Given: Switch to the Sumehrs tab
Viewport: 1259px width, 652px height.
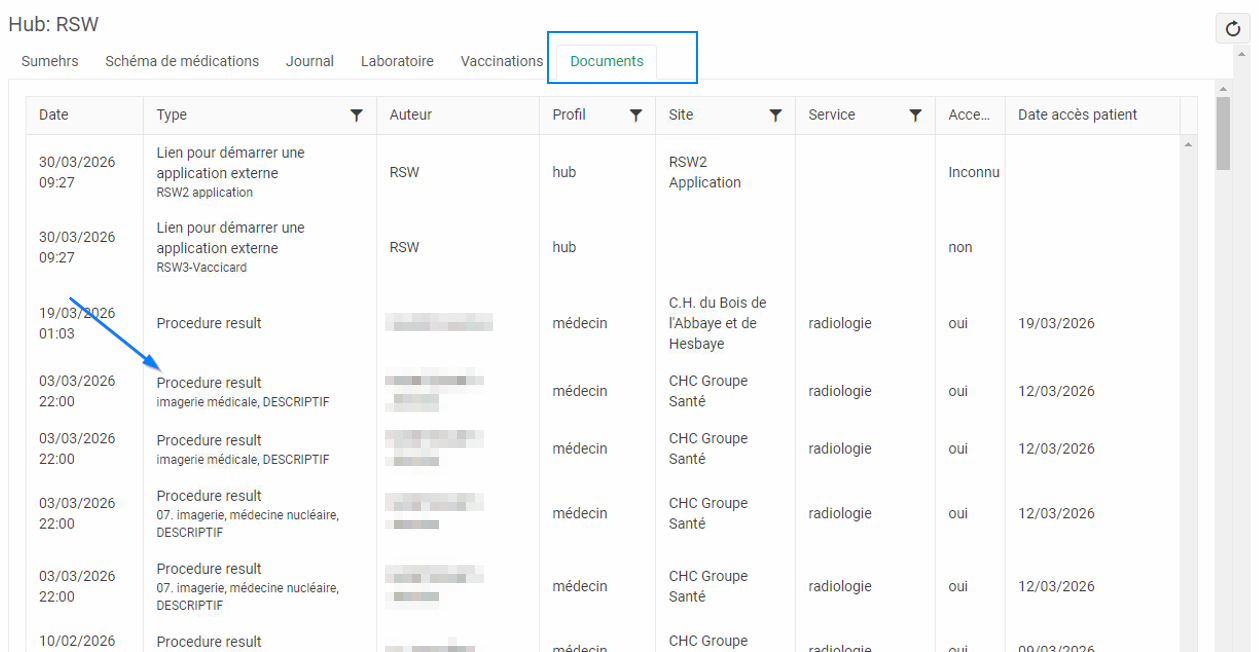Looking at the screenshot, I should pyautogui.click(x=50, y=61).
